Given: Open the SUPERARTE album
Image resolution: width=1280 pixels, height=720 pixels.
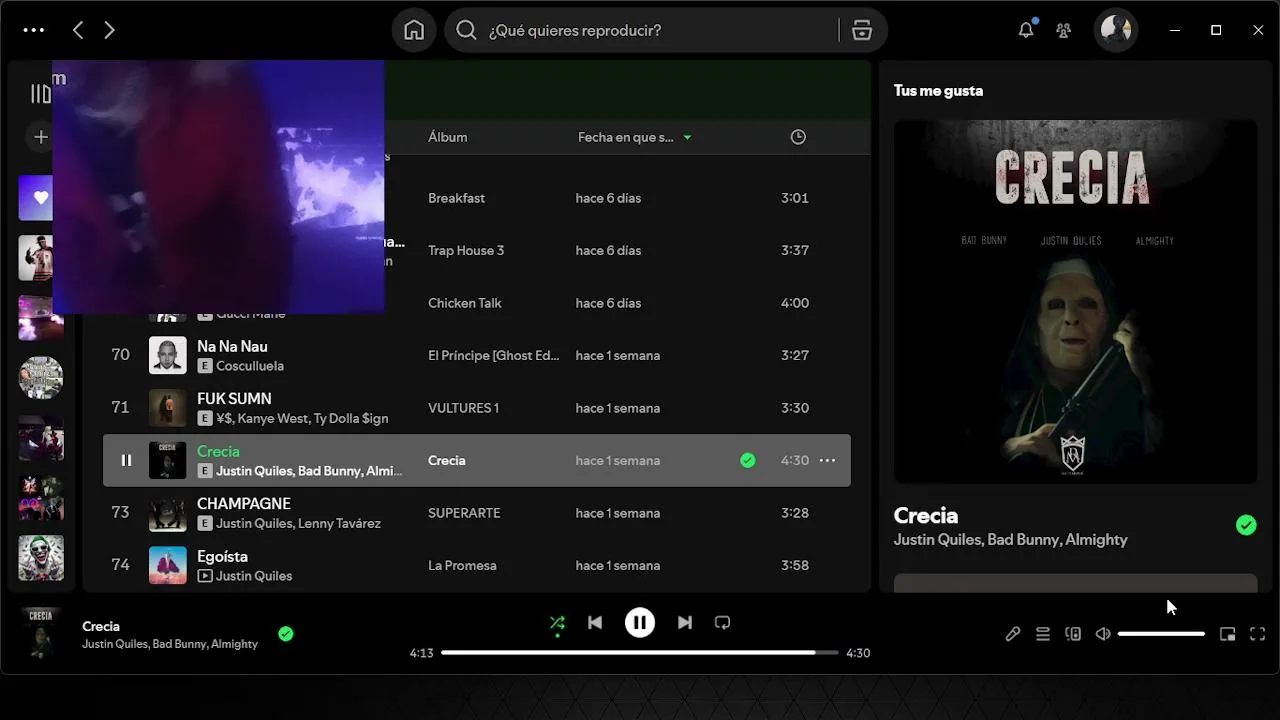Looking at the screenshot, I should pos(465,513).
